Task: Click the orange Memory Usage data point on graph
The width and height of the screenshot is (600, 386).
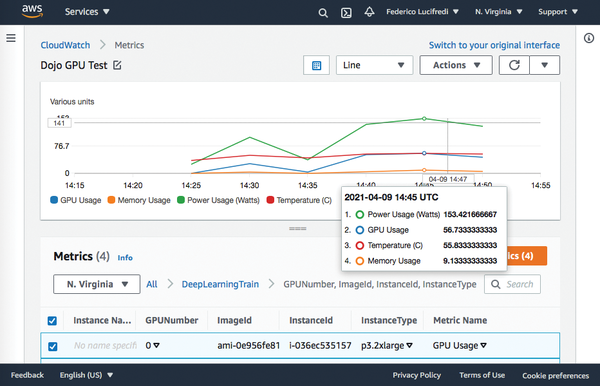Action: click(x=424, y=170)
